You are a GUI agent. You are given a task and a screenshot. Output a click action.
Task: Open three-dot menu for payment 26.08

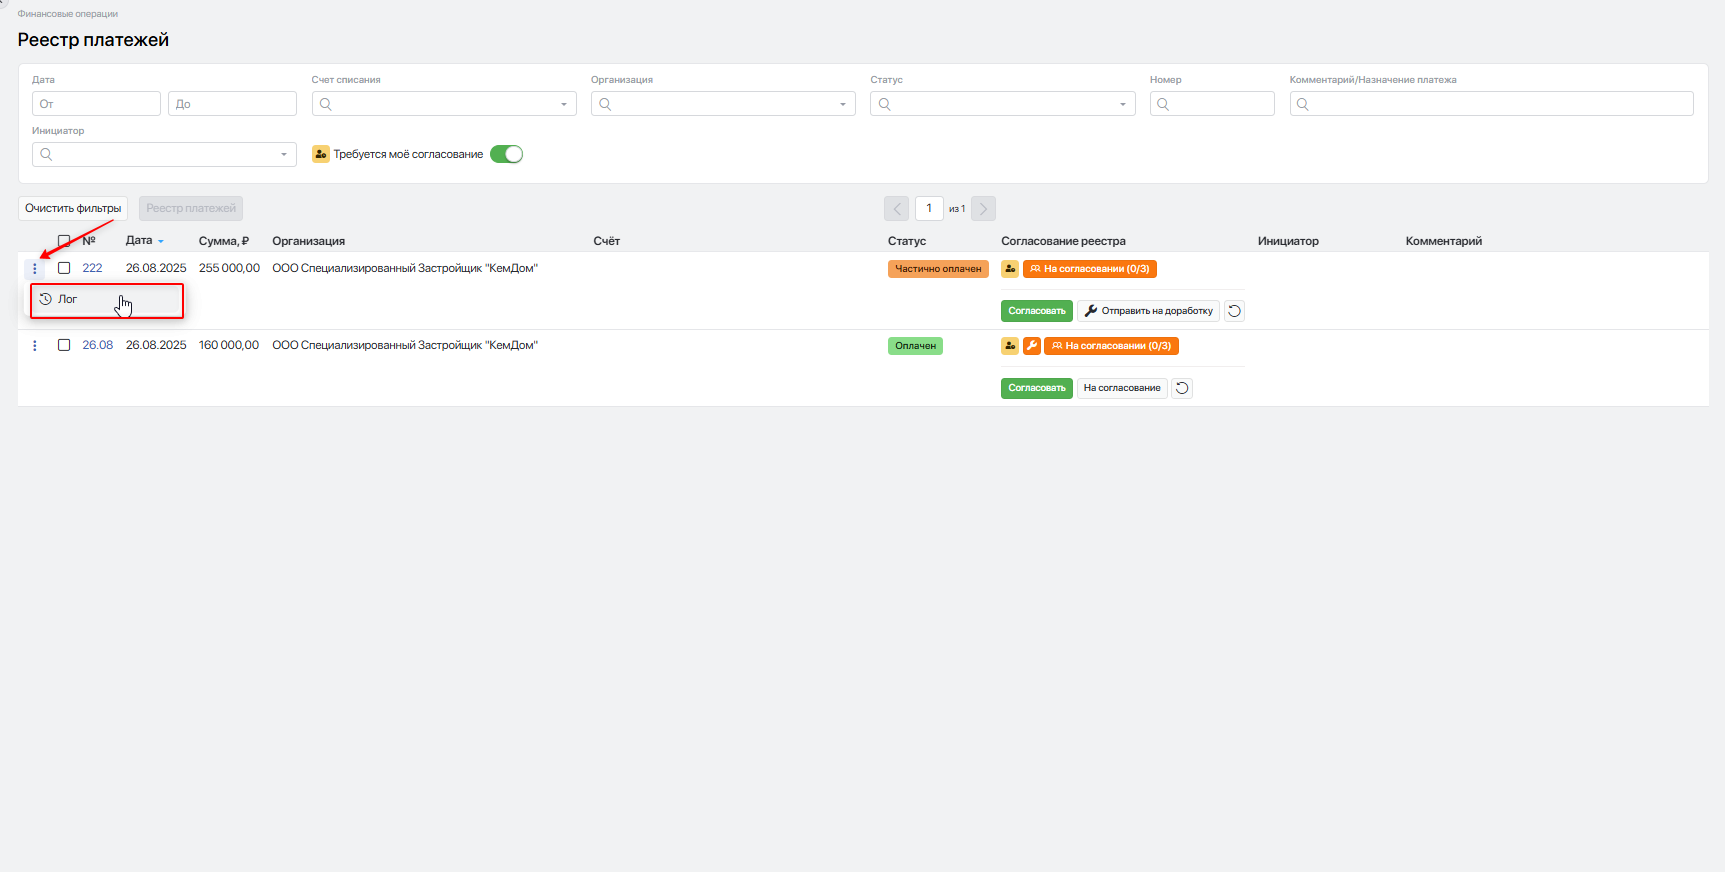(35, 346)
